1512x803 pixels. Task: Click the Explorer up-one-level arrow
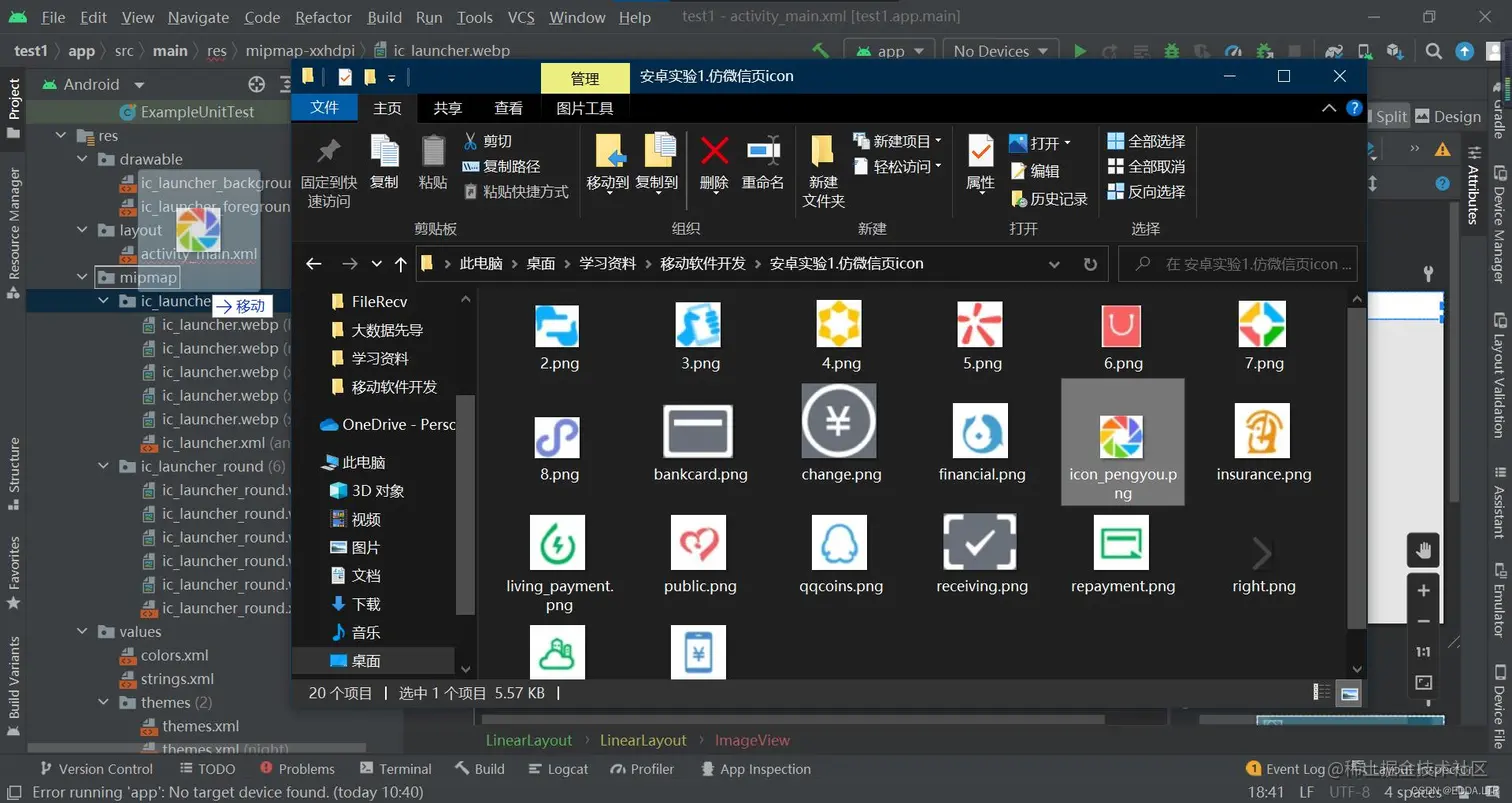[x=401, y=264]
